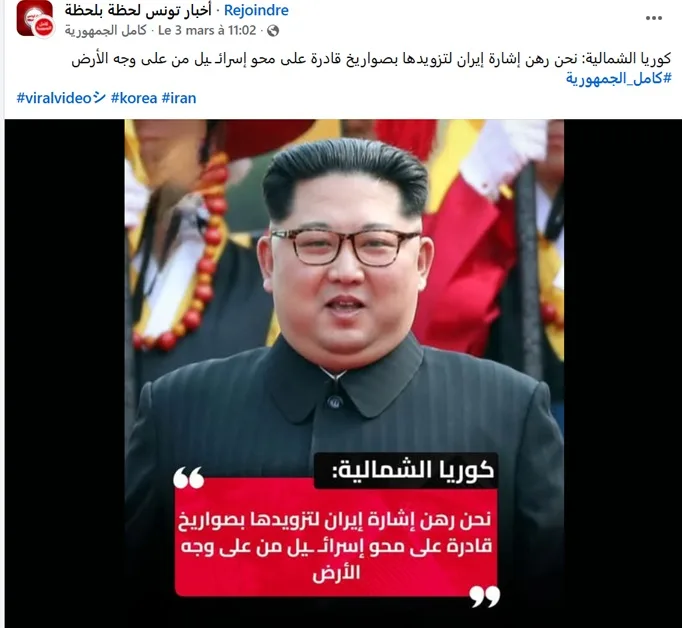Join the group via Rejoindre
Image resolution: width=684 pixels, height=628 pixels.
[256, 10]
